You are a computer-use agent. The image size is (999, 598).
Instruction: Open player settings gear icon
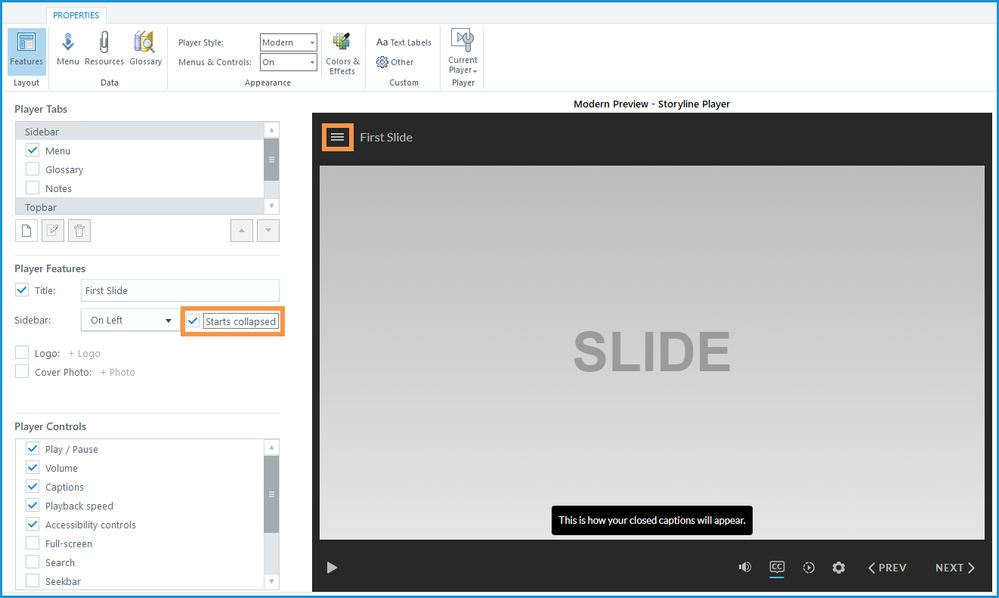pos(838,568)
